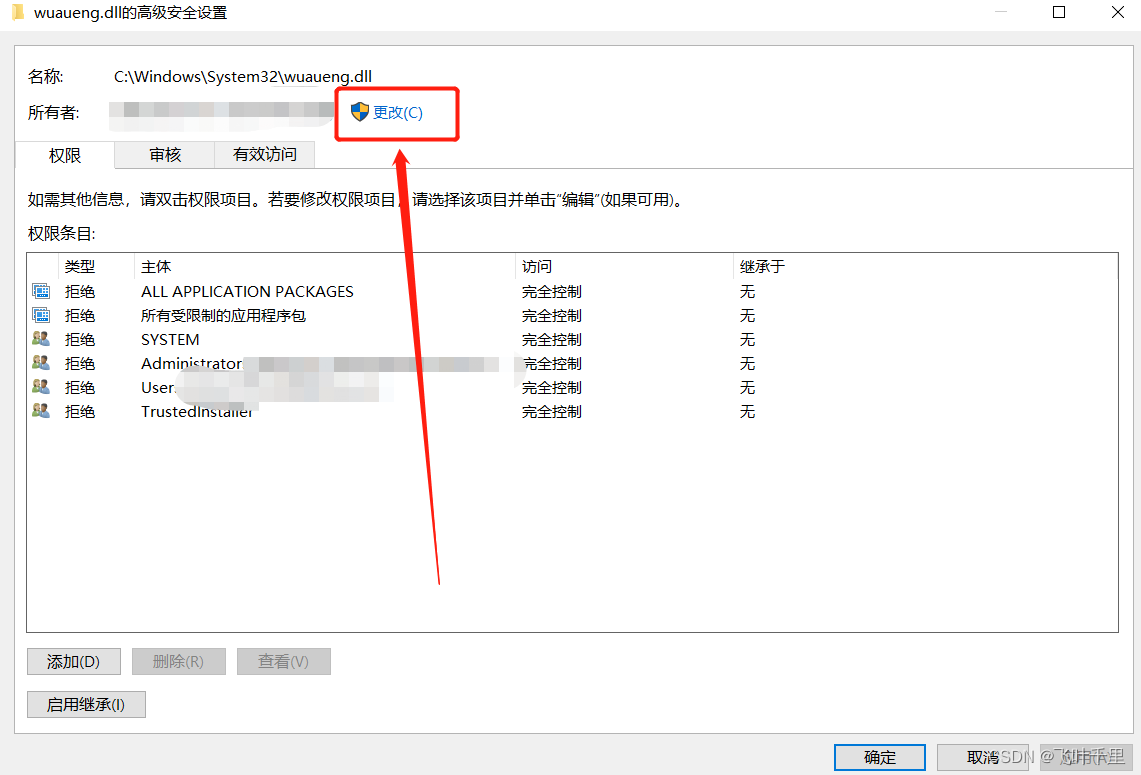Screen dimensions: 1141x775
Task: Click the user icon in Users row
Action: click(x=41, y=387)
